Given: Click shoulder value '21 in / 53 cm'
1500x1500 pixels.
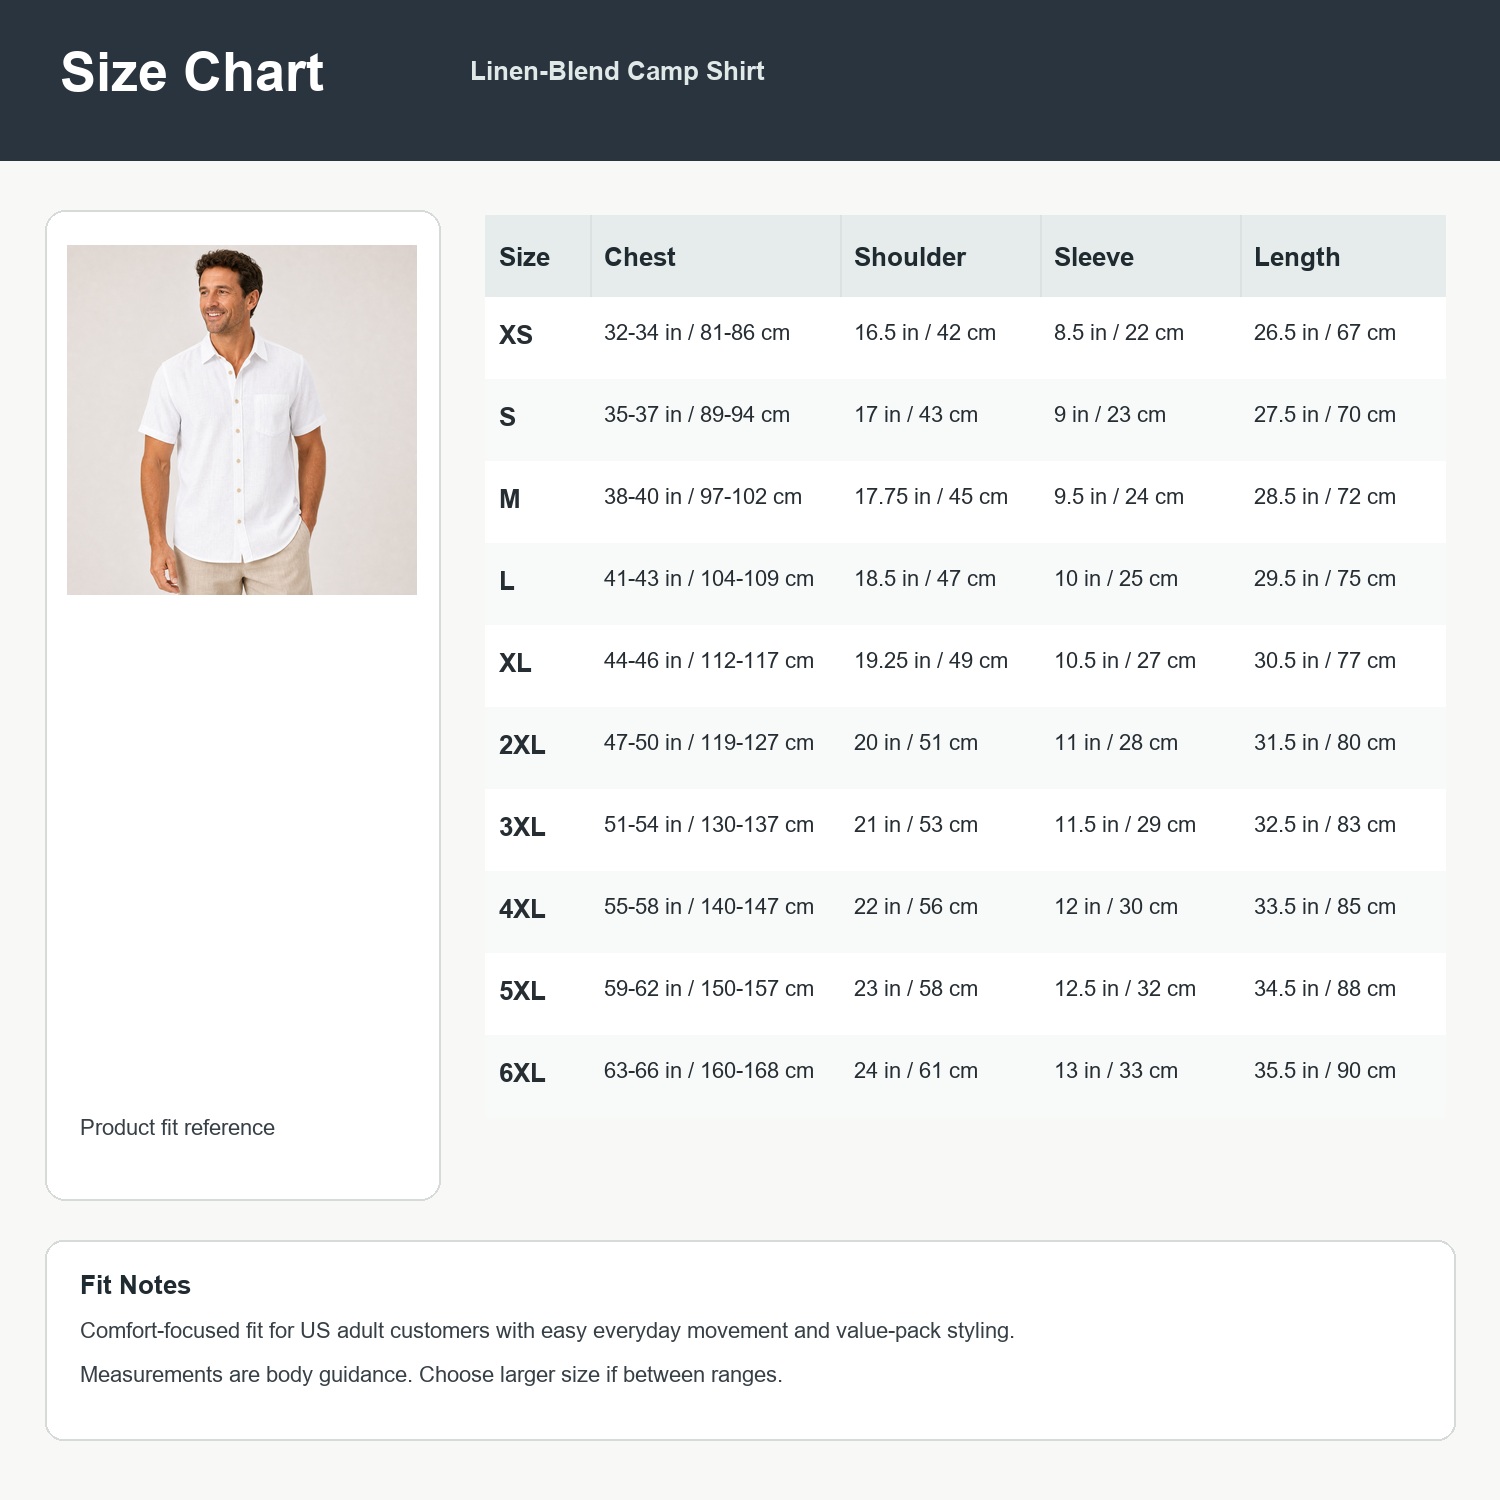Looking at the screenshot, I should [916, 825].
